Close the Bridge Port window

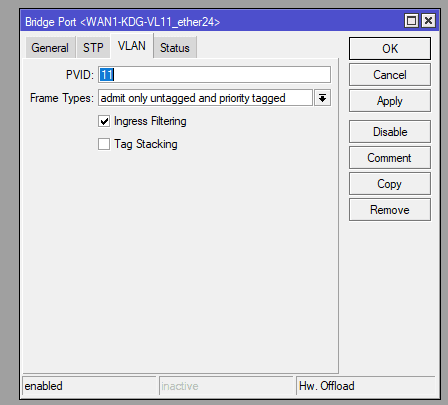click(x=428, y=21)
